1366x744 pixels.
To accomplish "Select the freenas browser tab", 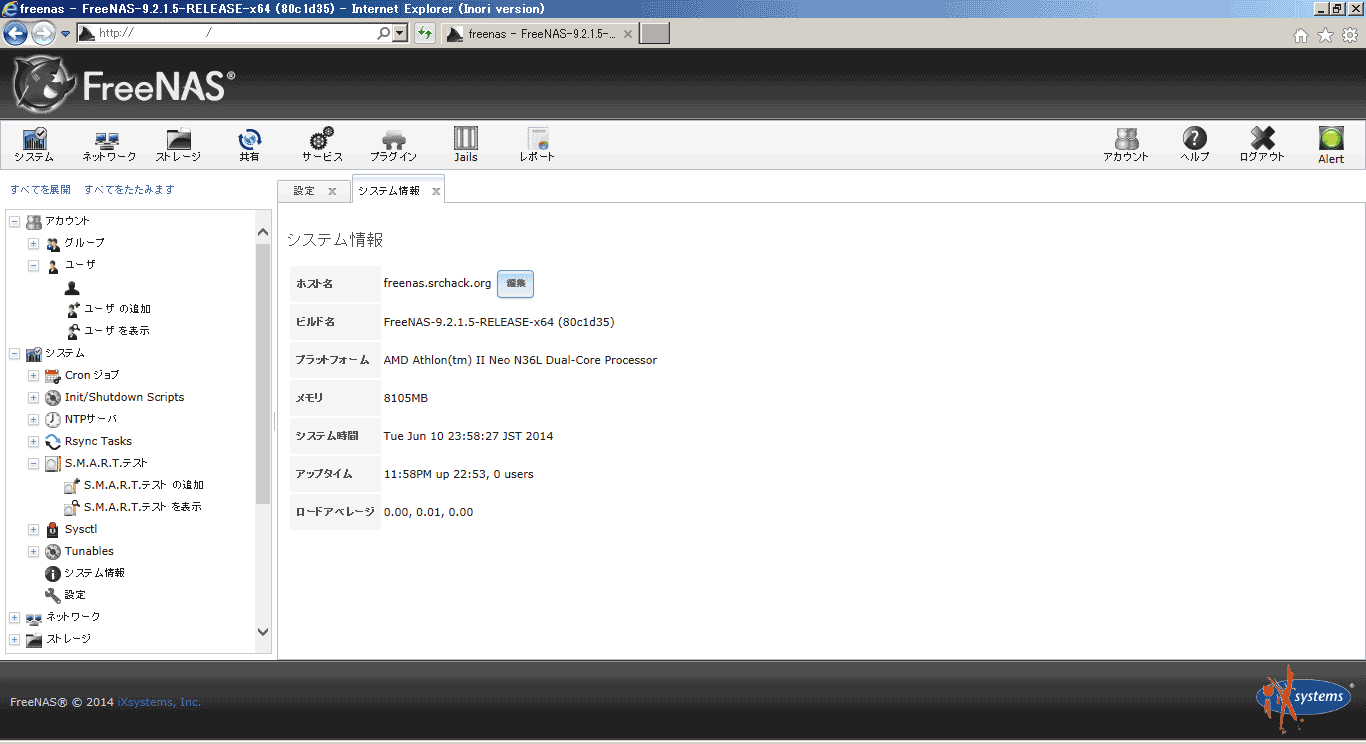I will (538, 34).
